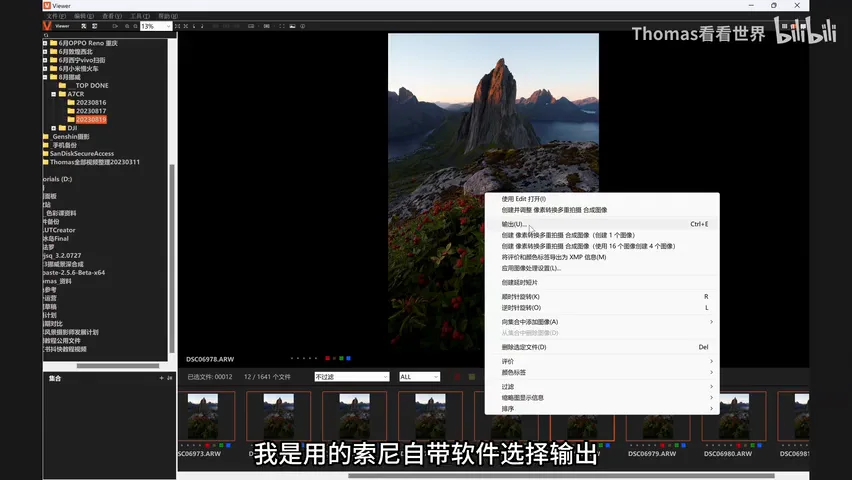Choose 删除选定文件(D) in context menu
852x480 pixels.
pyautogui.click(x=602, y=347)
